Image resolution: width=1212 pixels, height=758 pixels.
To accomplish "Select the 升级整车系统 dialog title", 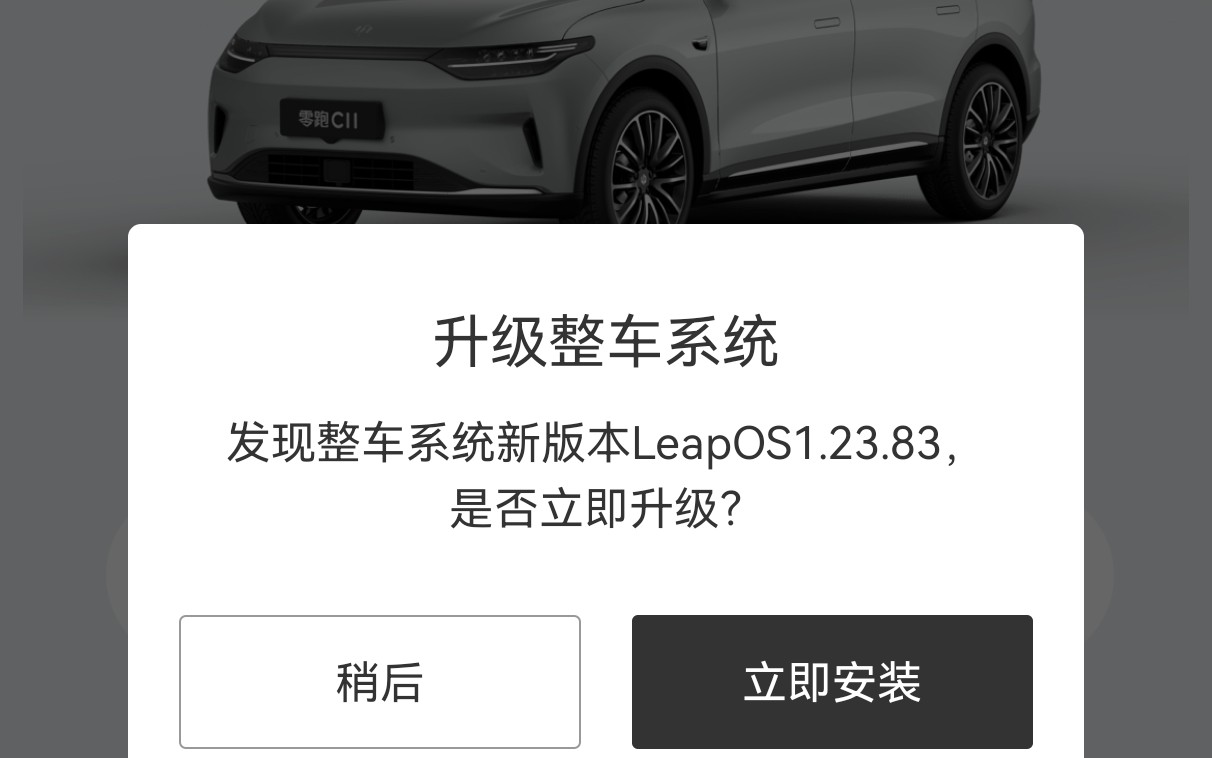I will 606,343.
